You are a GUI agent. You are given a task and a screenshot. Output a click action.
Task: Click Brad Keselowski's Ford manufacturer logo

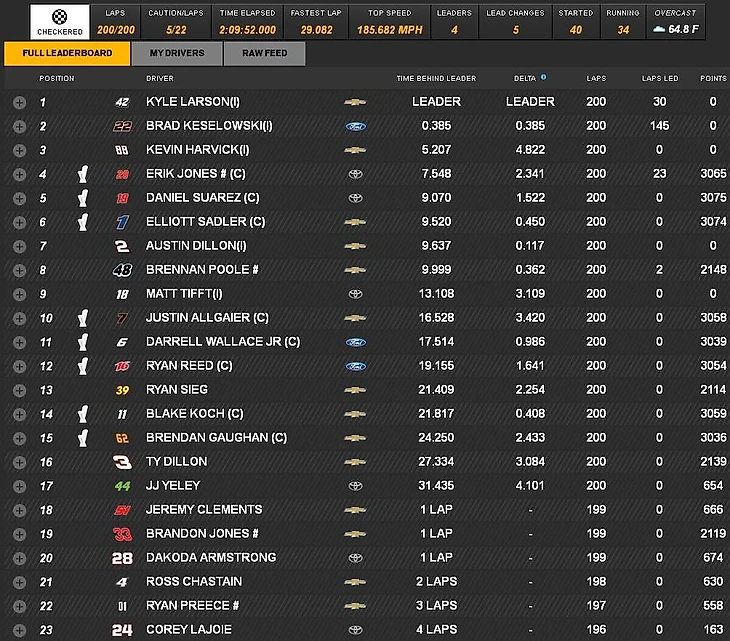point(354,126)
